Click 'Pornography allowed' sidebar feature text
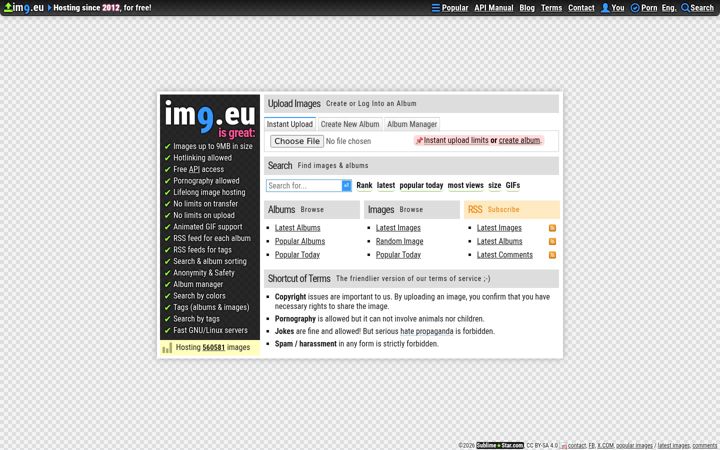Viewport: 720px width, 450px height. click(x=206, y=180)
